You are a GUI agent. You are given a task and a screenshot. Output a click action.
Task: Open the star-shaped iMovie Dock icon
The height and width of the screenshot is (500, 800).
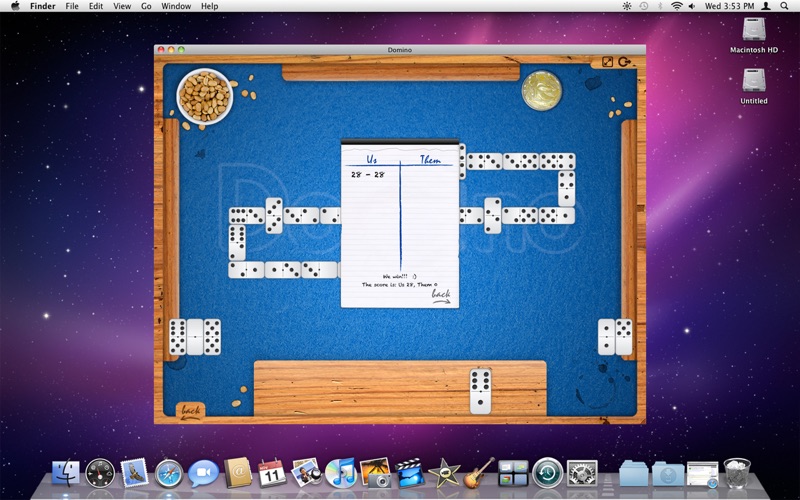point(444,473)
